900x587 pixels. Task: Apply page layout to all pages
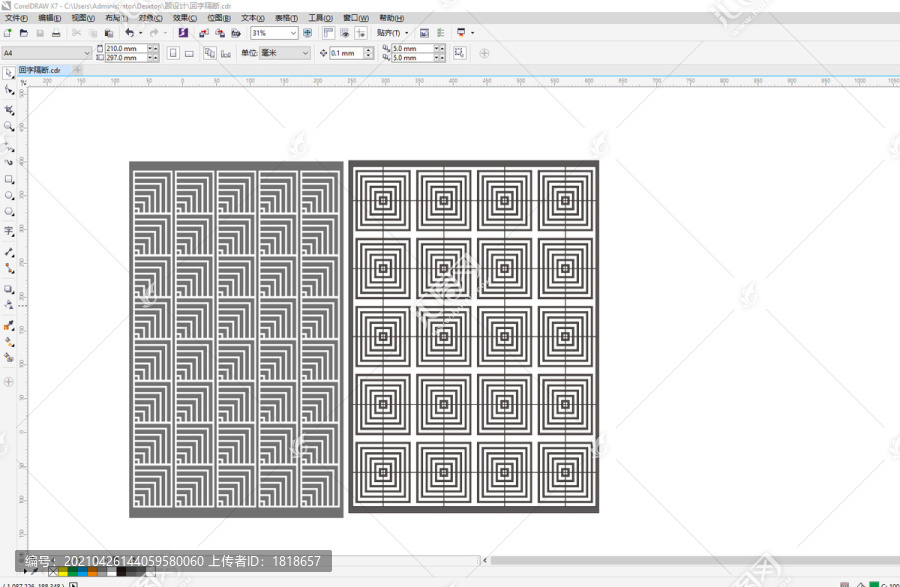click(210, 53)
